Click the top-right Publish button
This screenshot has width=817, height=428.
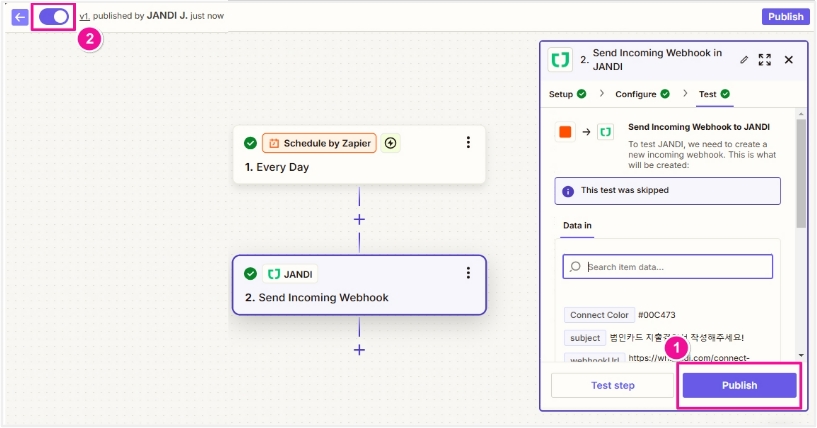pyautogui.click(x=785, y=17)
